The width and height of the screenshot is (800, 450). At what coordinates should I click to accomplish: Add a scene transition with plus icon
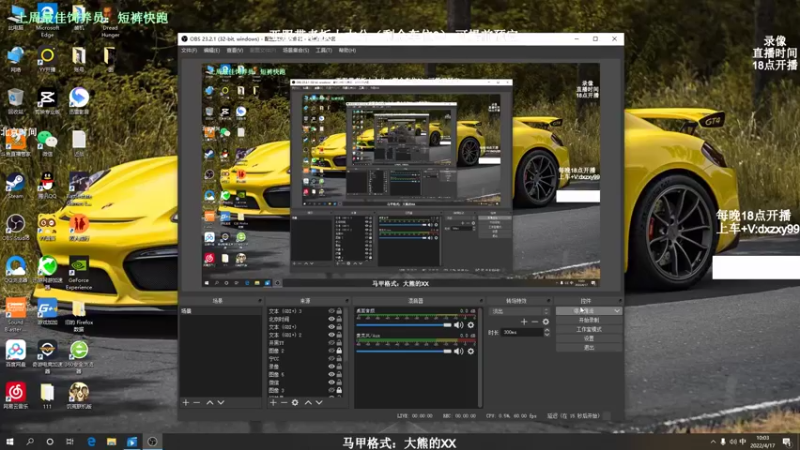(x=524, y=321)
